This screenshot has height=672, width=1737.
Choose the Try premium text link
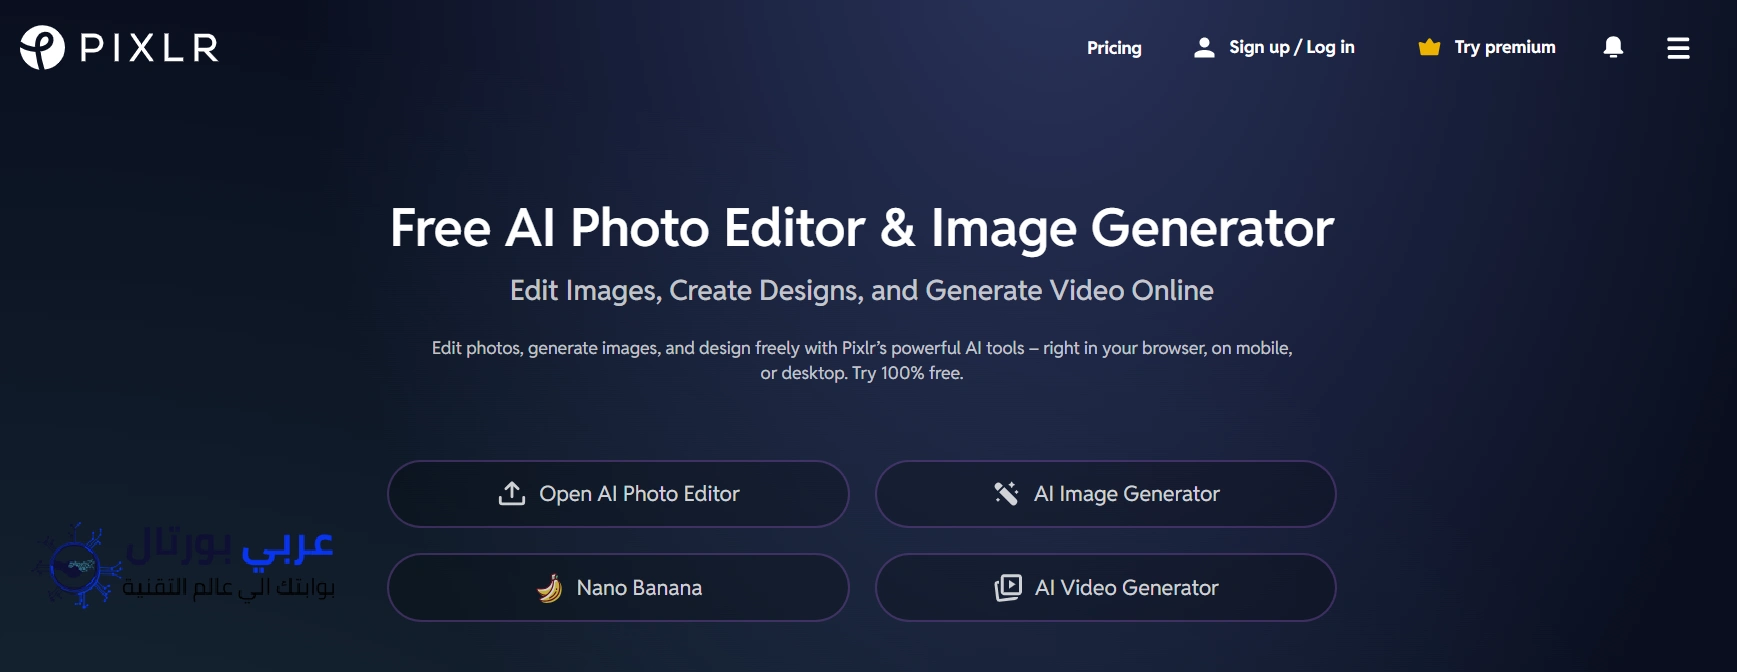tap(1504, 47)
